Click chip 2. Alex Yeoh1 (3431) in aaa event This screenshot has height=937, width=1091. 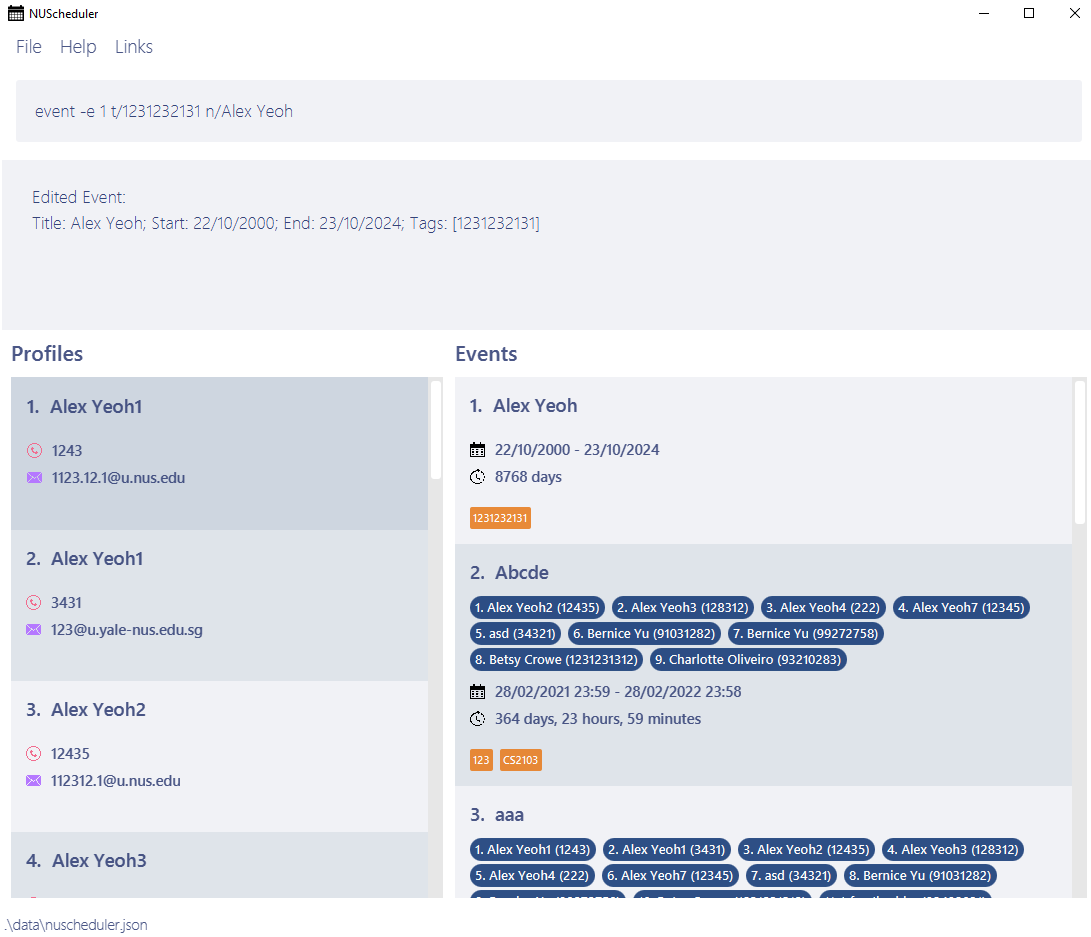[667, 850]
